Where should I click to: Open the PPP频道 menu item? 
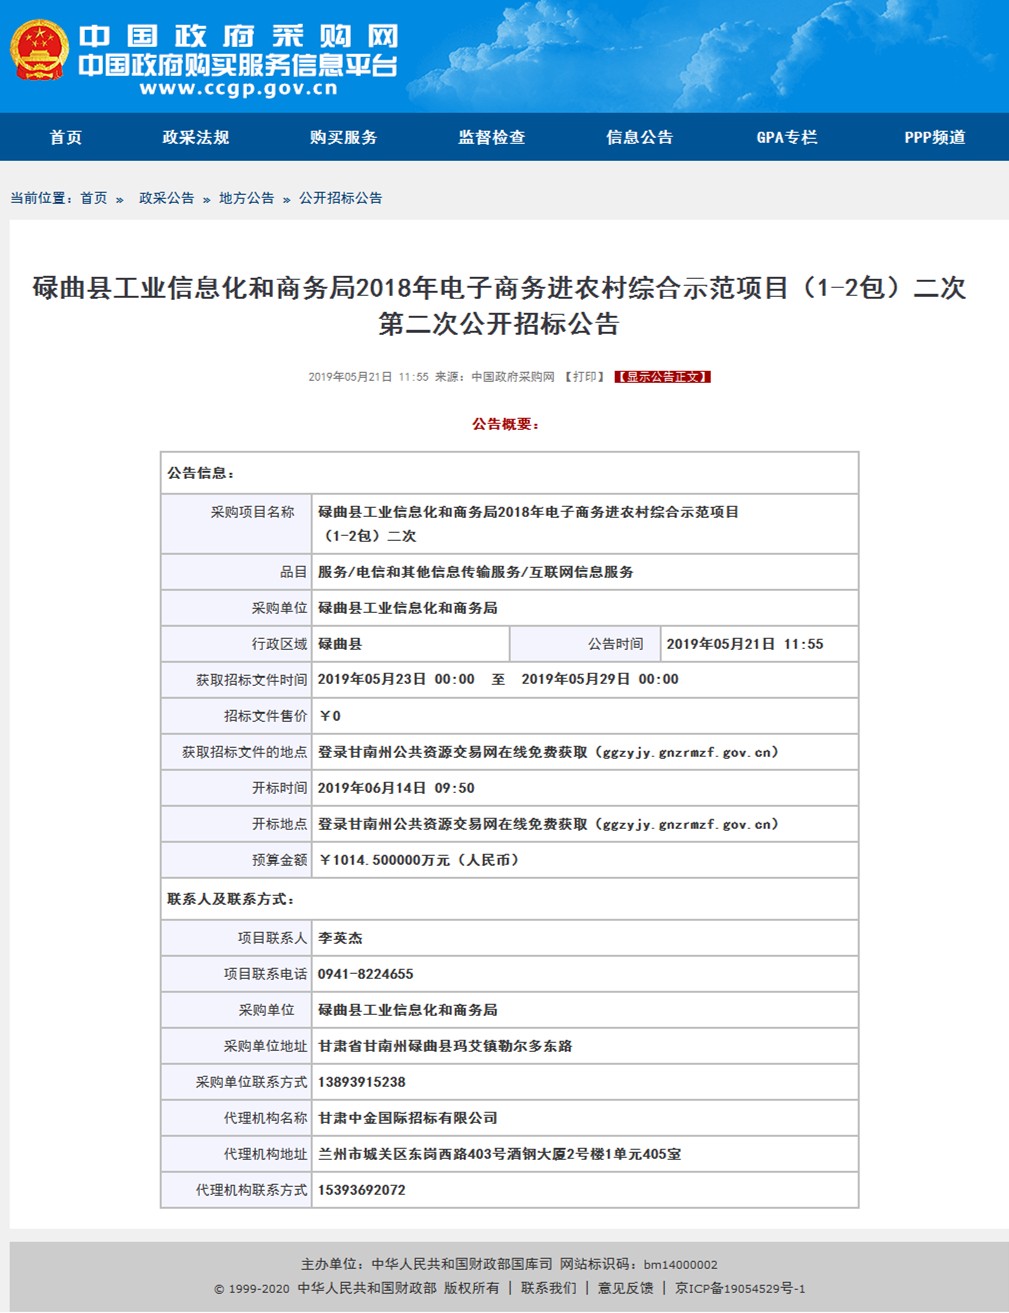pos(935,137)
